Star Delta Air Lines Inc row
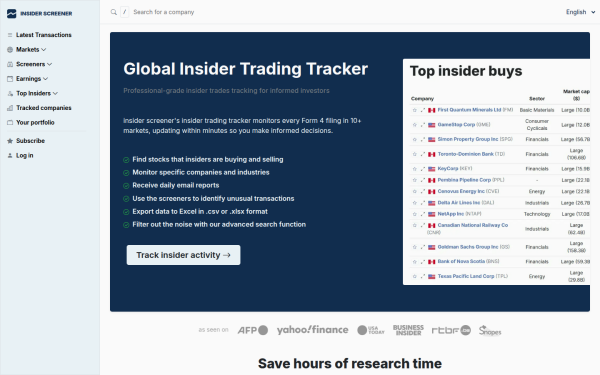600x375 pixels. [x=414, y=203]
